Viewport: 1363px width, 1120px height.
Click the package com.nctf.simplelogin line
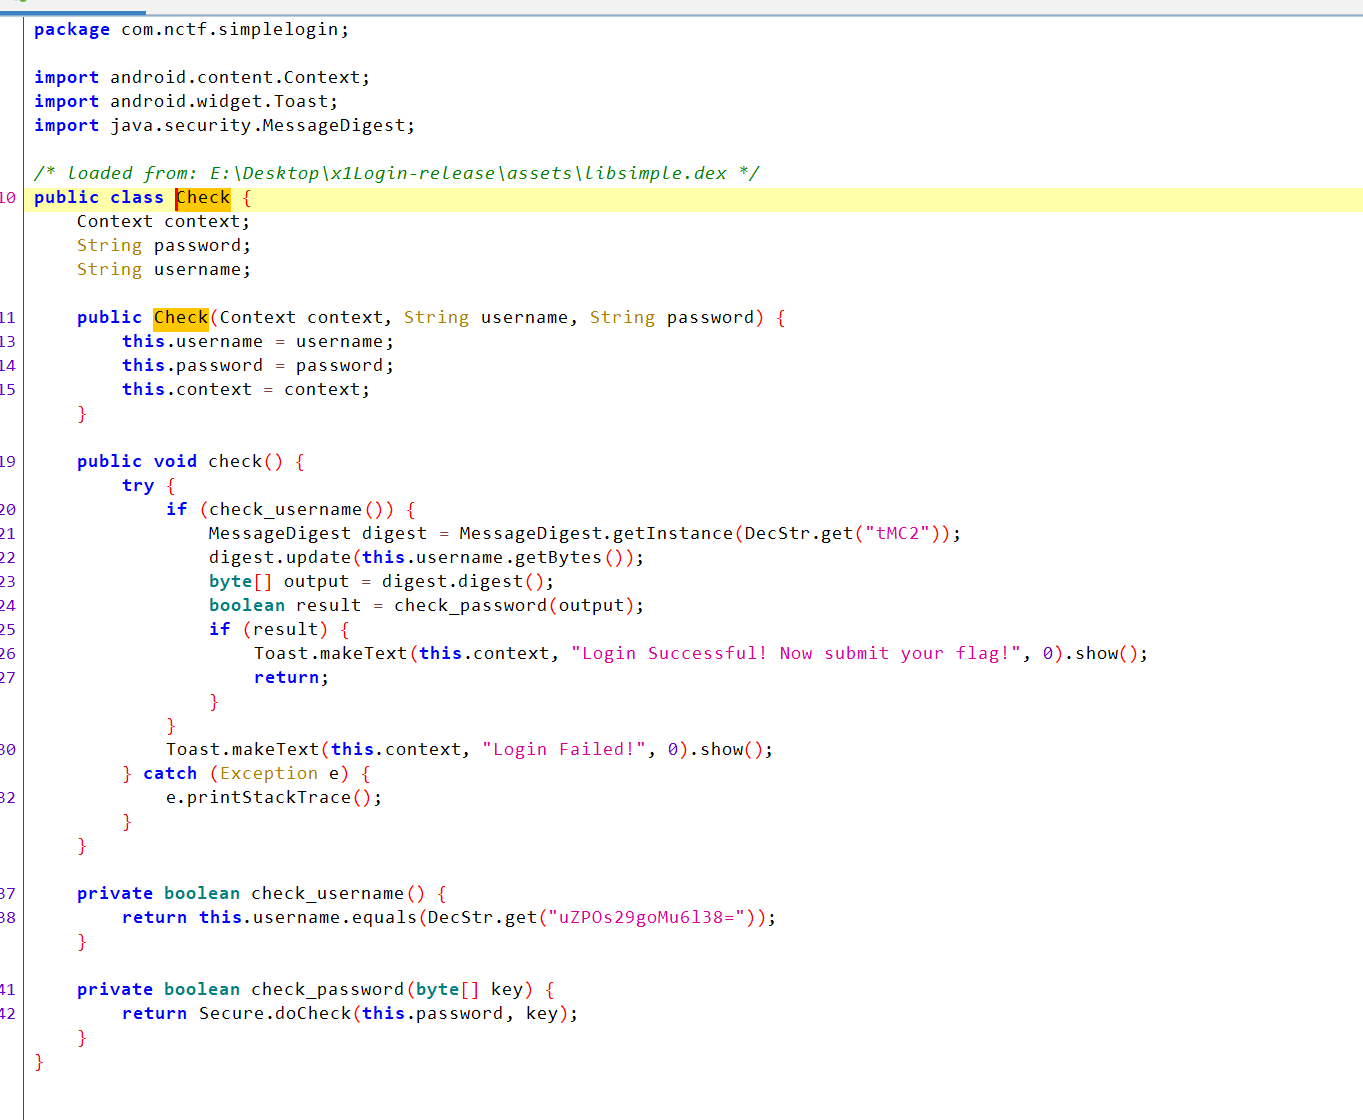191,30
